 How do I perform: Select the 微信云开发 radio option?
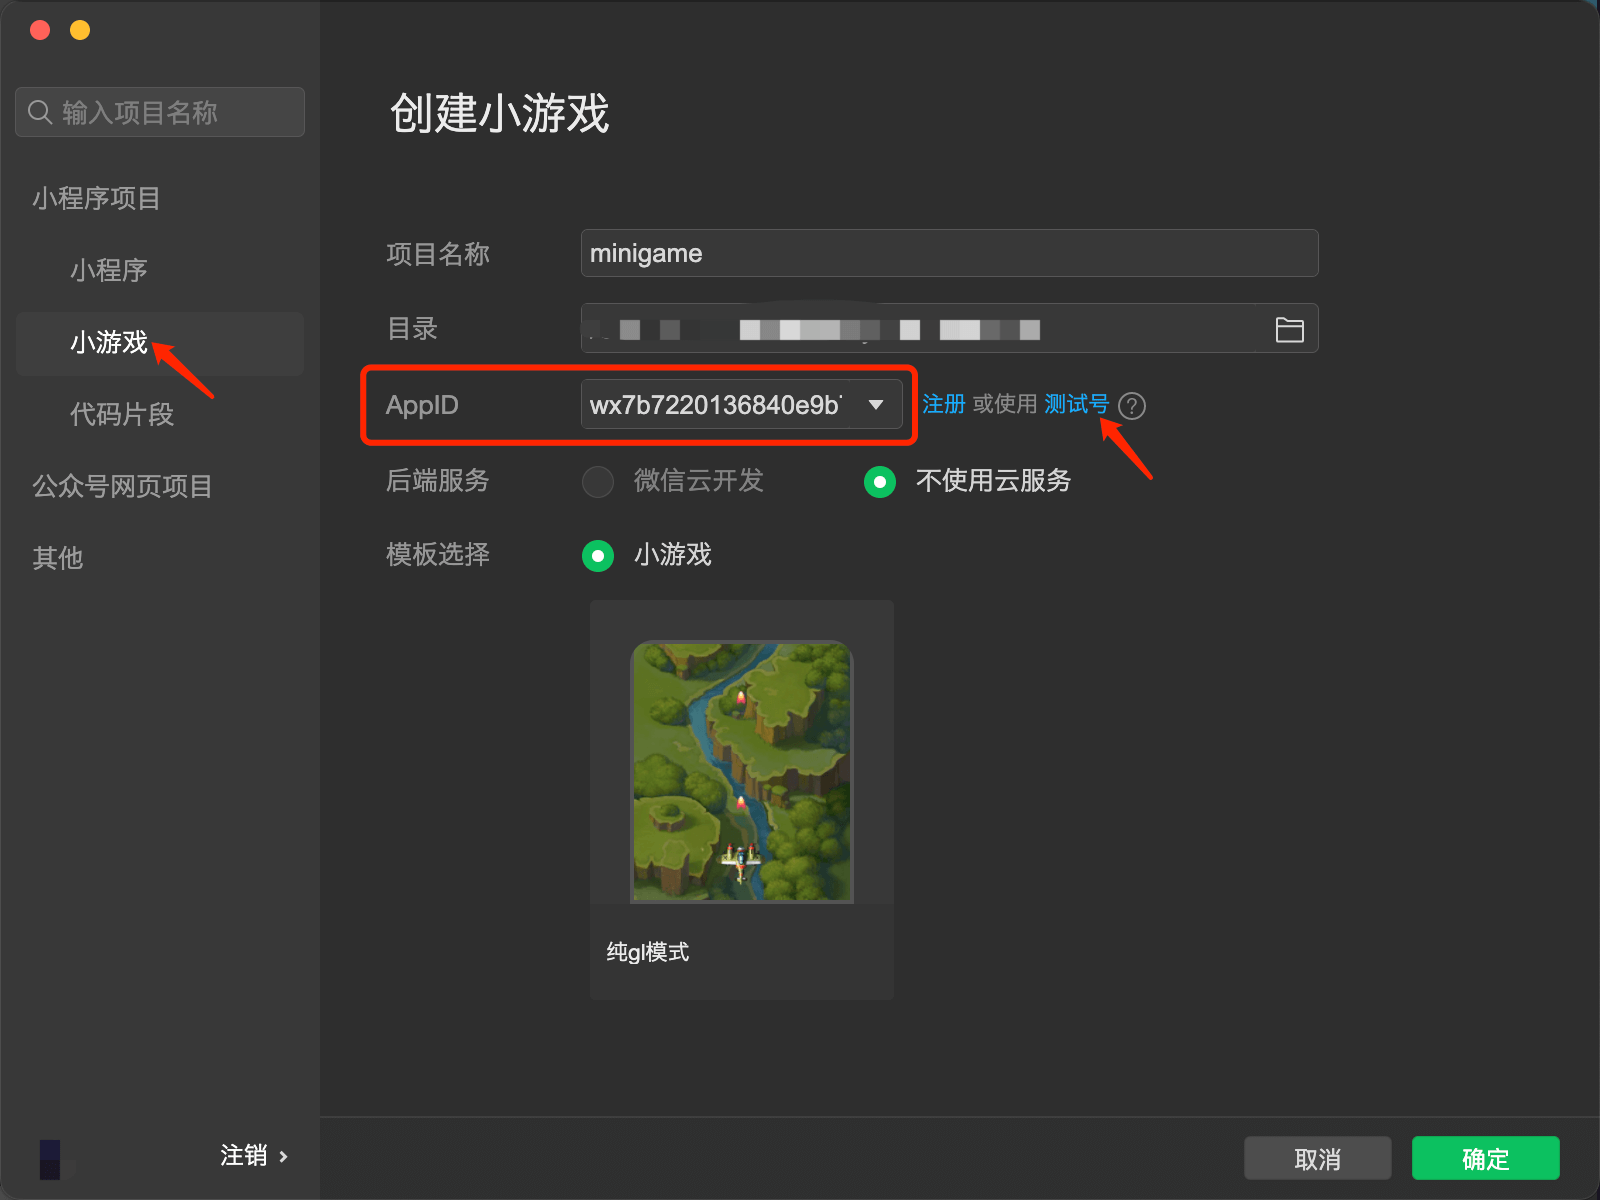(598, 482)
